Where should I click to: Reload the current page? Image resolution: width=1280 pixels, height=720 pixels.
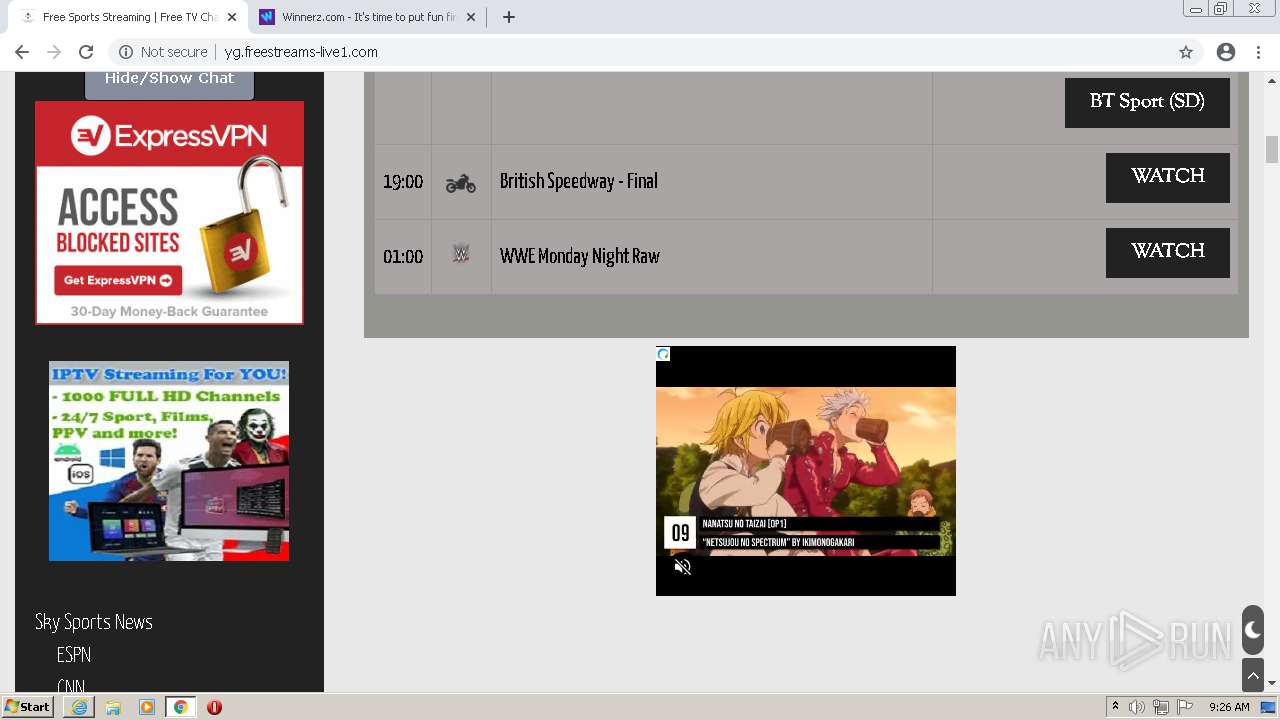point(86,52)
